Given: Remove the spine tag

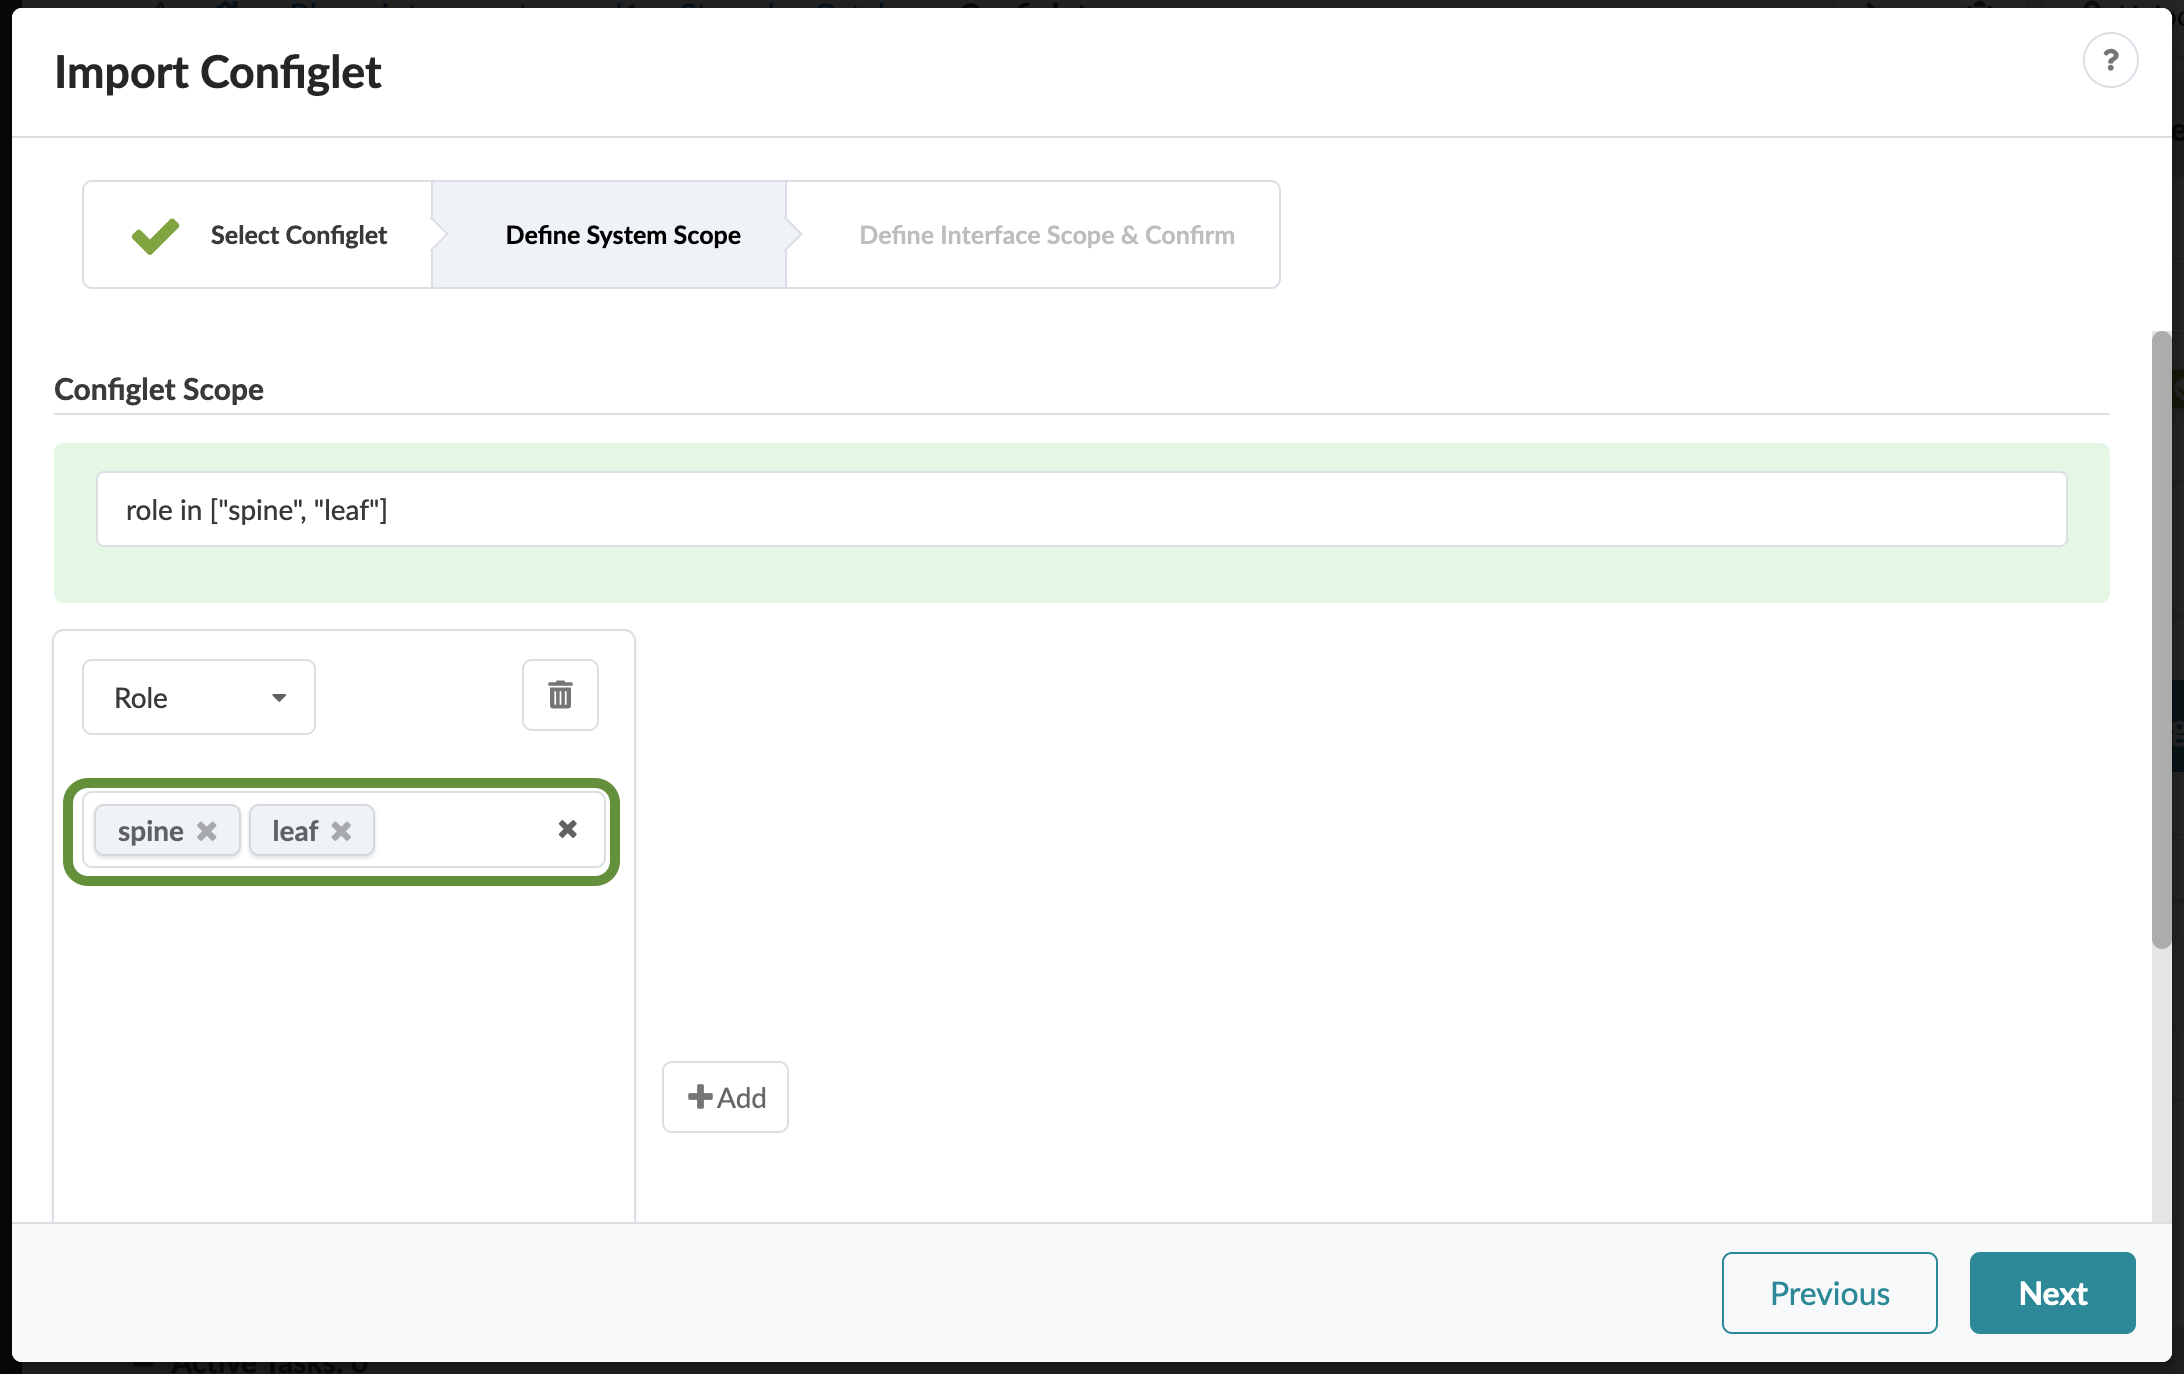Looking at the screenshot, I should (207, 831).
